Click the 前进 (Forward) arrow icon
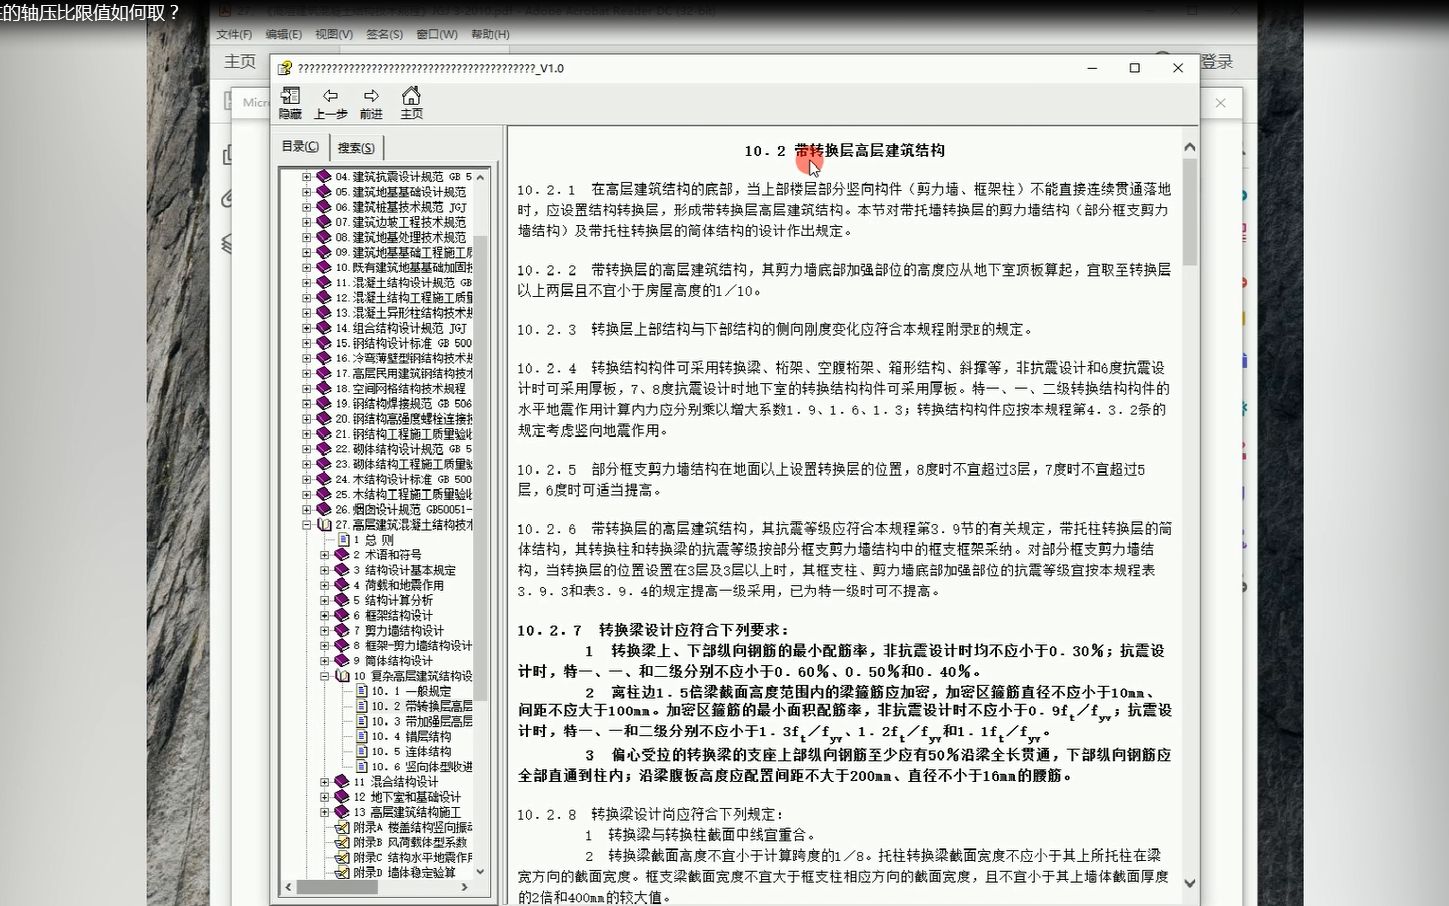Viewport: 1449px width, 906px height. tap(371, 96)
